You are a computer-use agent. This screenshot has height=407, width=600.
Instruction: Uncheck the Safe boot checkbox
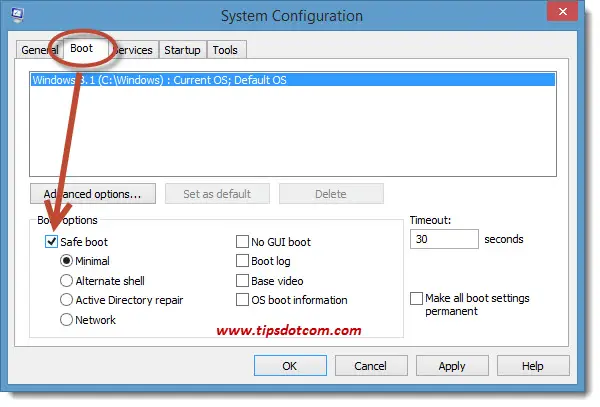pyautogui.click(x=51, y=242)
